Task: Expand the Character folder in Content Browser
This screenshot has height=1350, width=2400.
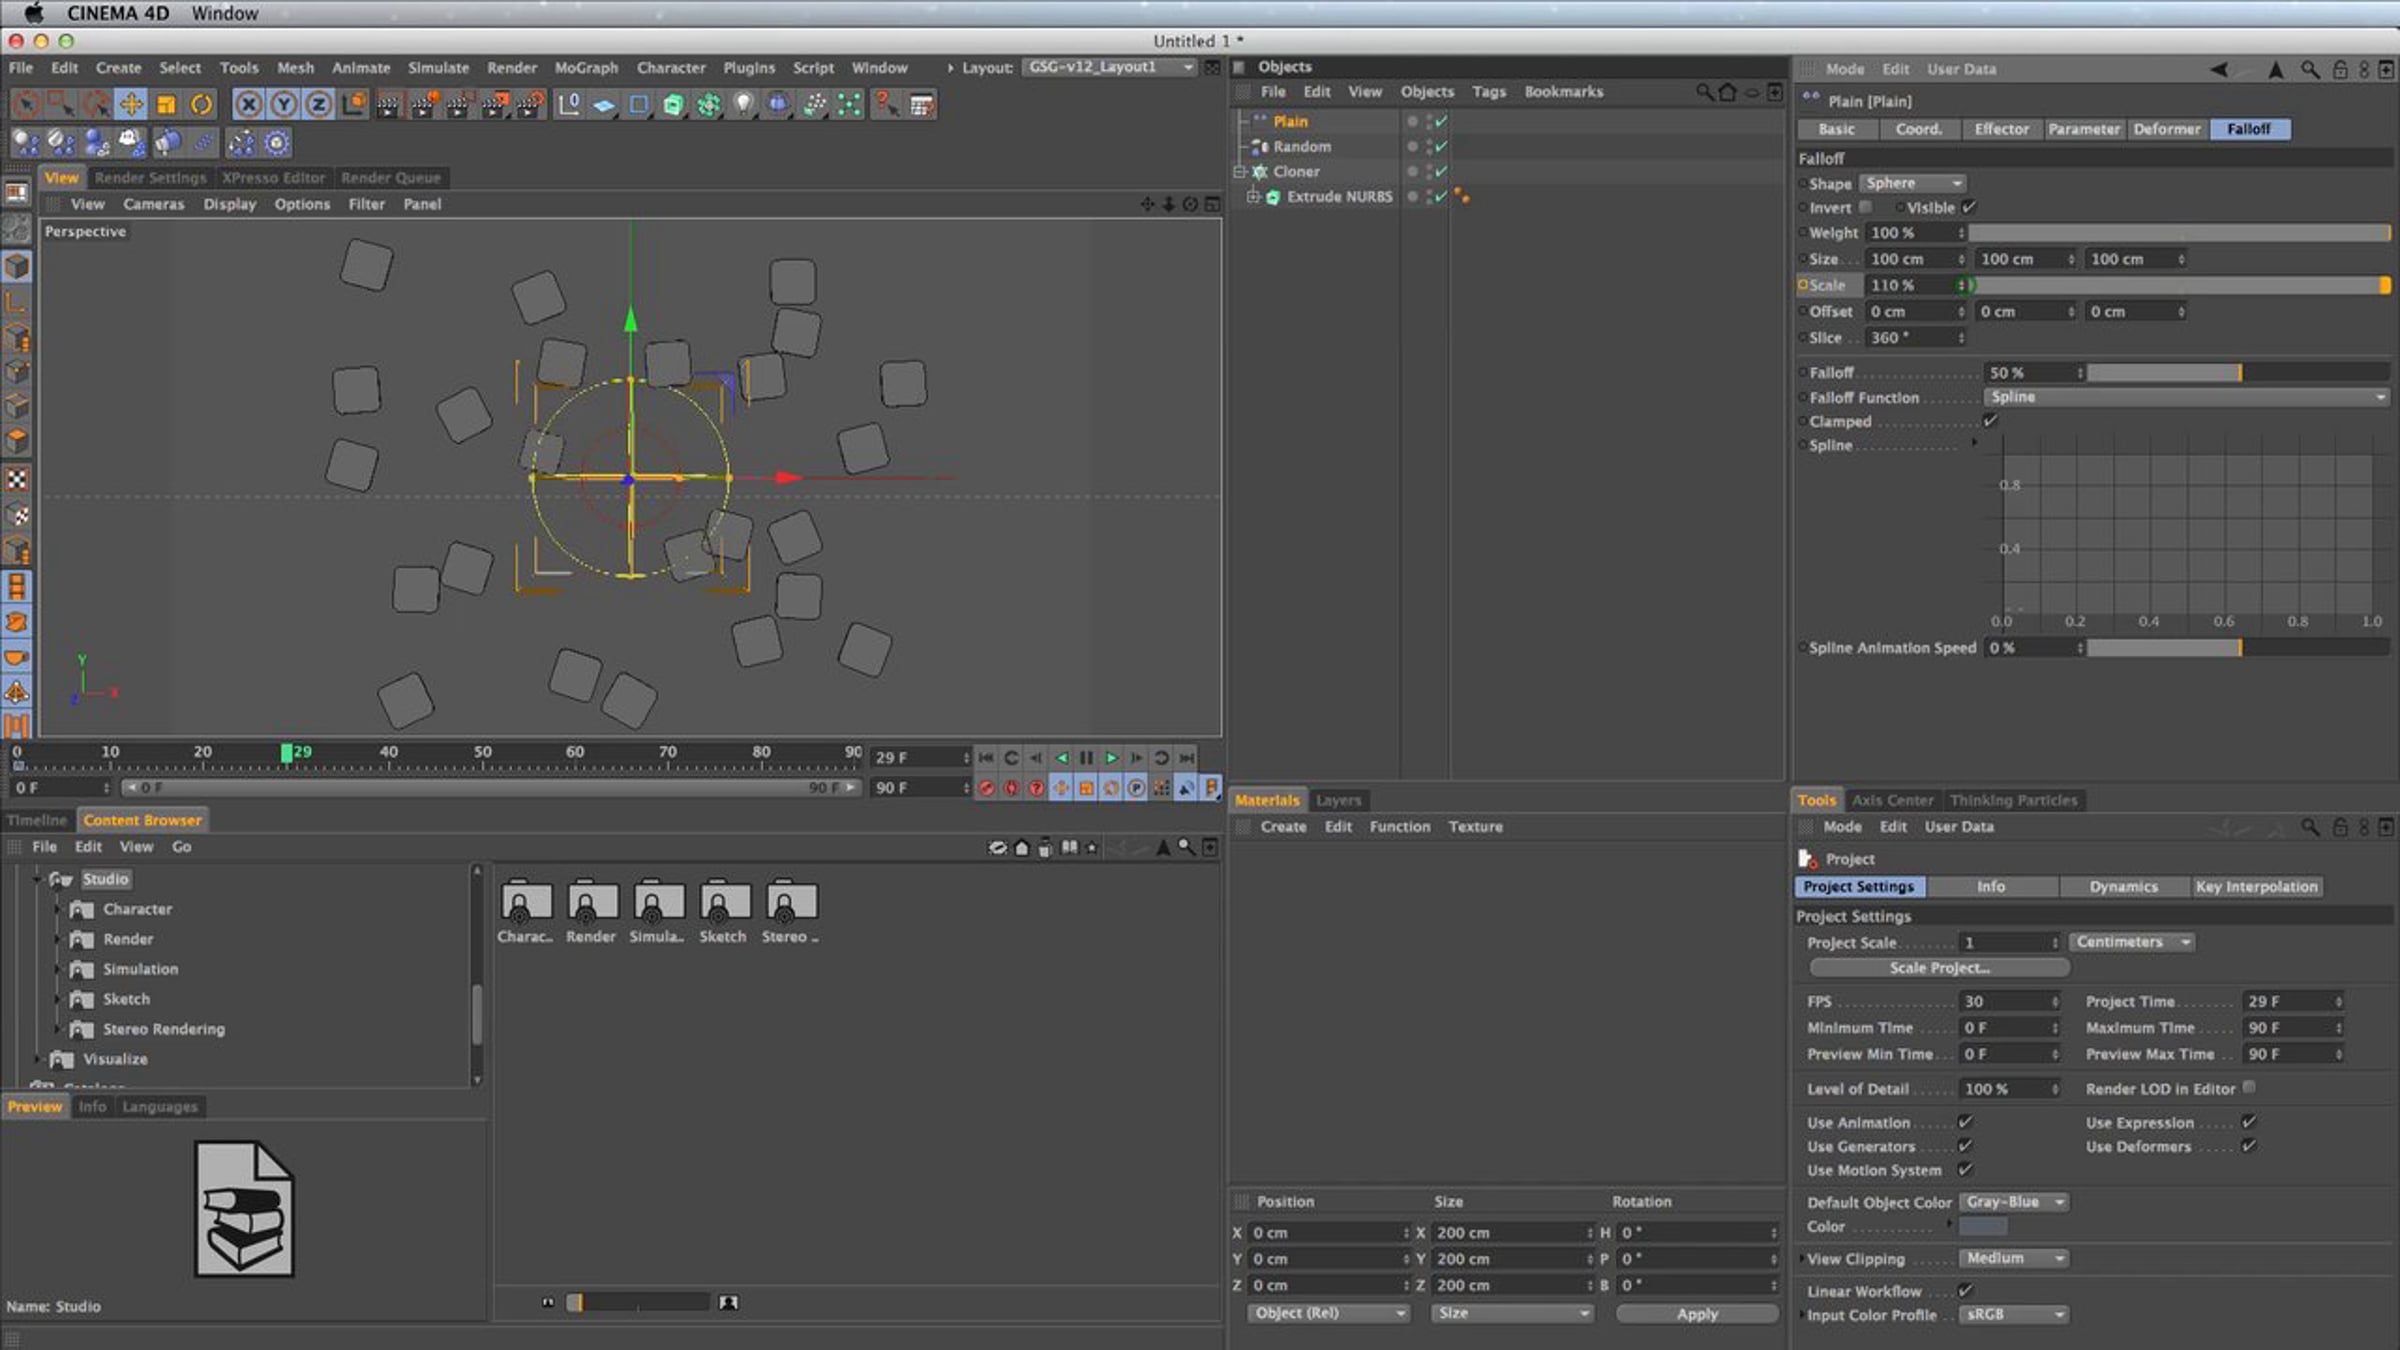Action: (58, 909)
